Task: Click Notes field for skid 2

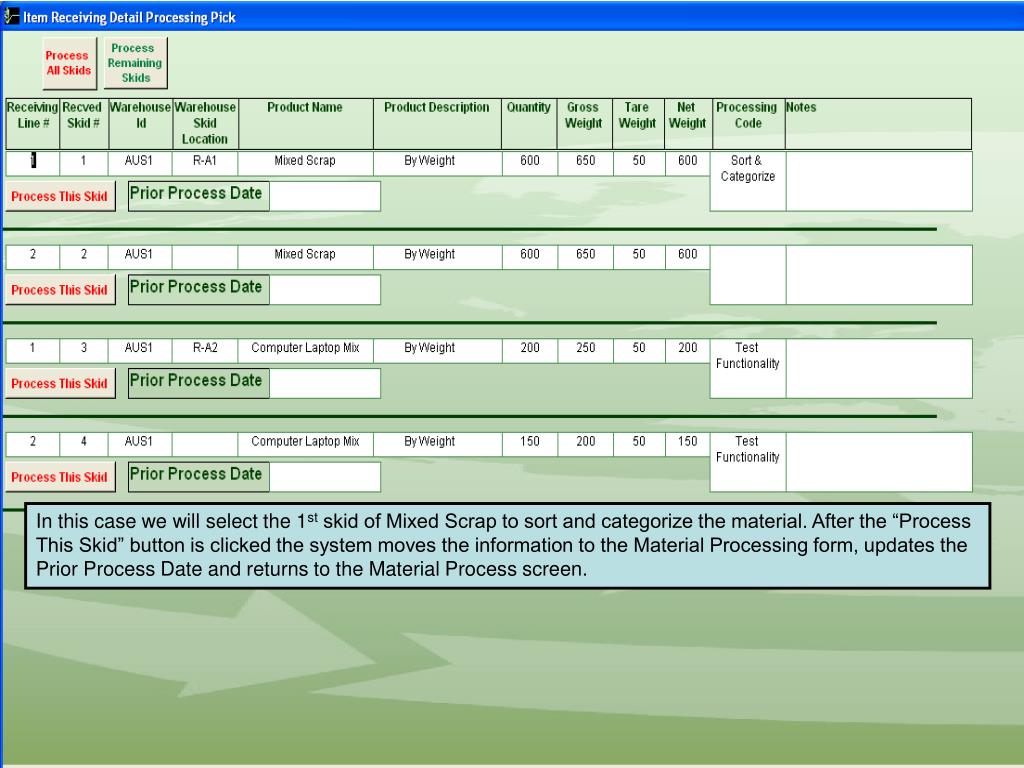Action: point(879,275)
